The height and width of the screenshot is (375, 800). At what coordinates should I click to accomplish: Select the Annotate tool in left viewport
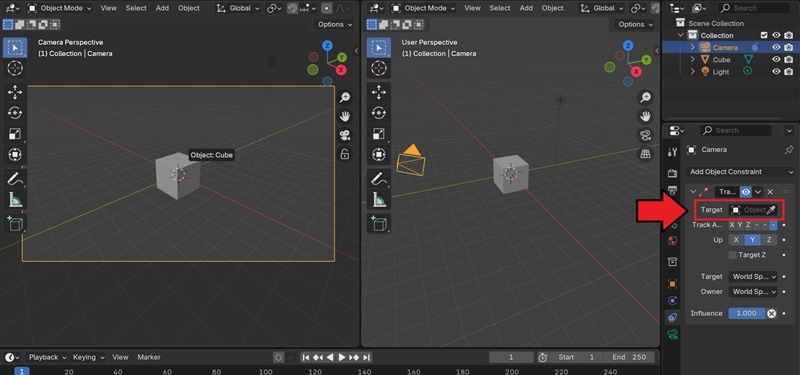(15, 179)
